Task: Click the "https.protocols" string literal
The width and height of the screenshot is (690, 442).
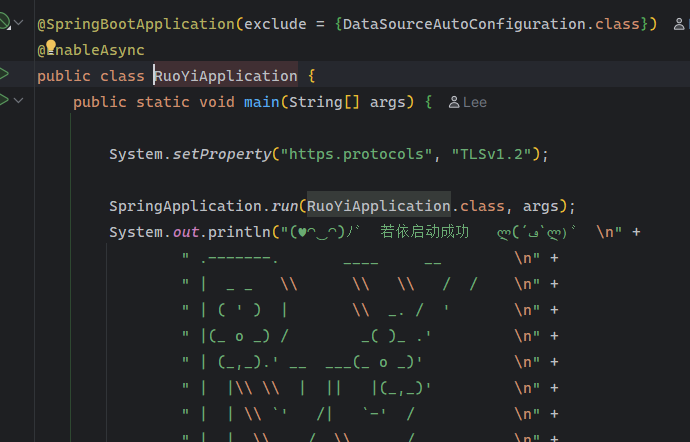Action: [x=357, y=154]
